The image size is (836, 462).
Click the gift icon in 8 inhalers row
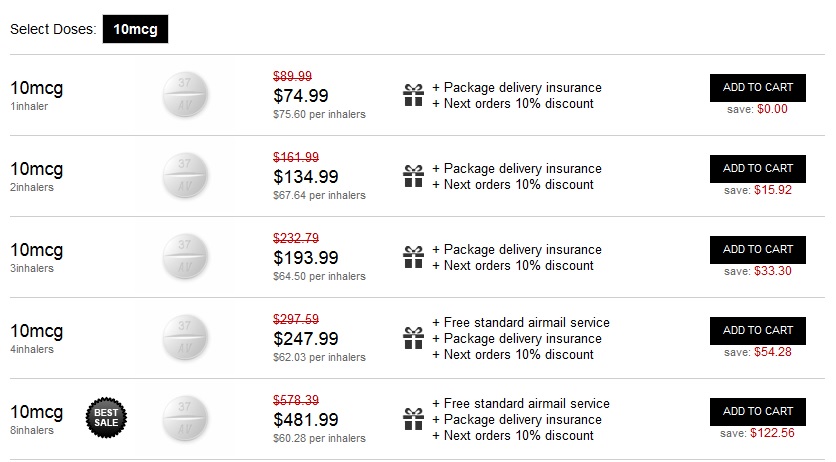coord(413,419)
